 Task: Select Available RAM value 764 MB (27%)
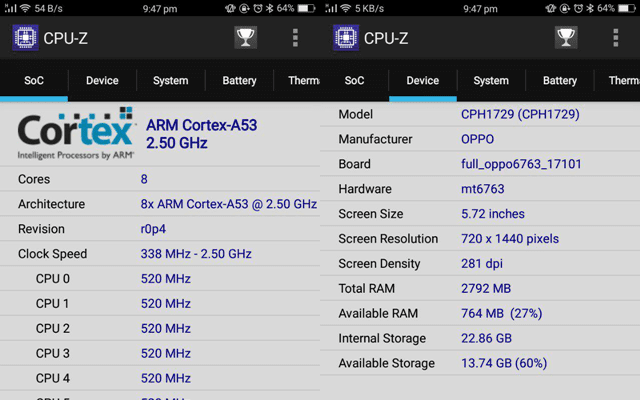[502, 313]
